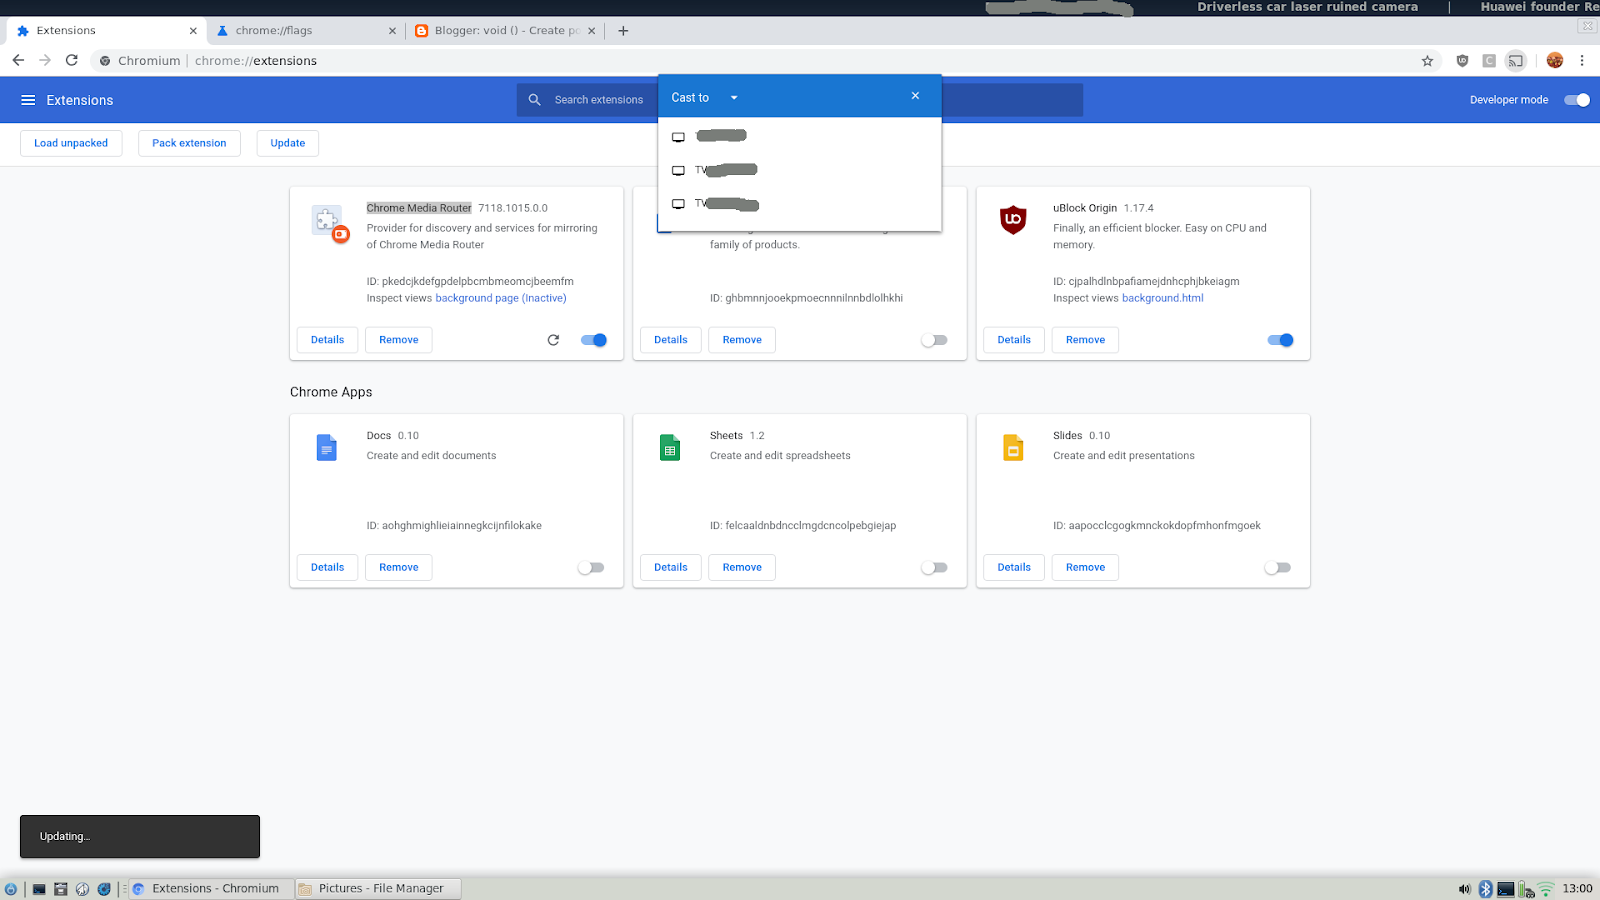Switch to the Blogger tab
1600x900 pixels.
click(x=505, y=31)
